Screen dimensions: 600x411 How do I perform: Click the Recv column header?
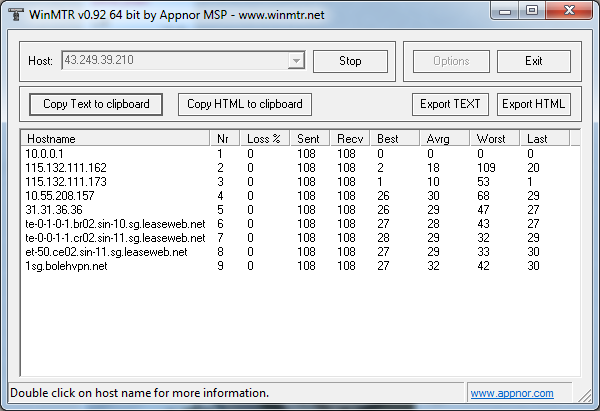[350, 139]
